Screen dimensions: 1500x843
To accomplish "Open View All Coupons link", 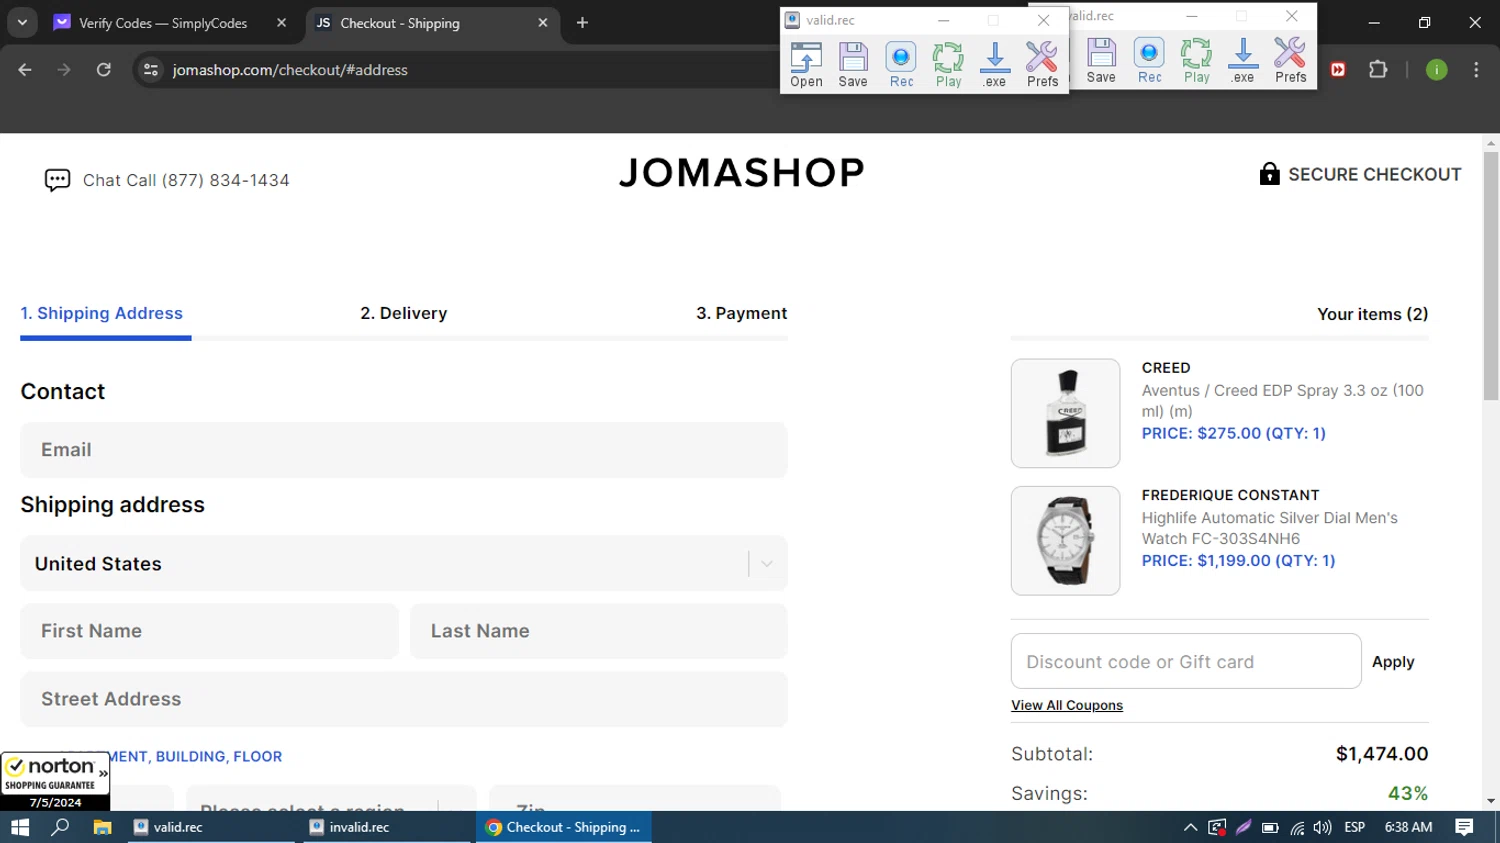I will tap(1067, 705).
